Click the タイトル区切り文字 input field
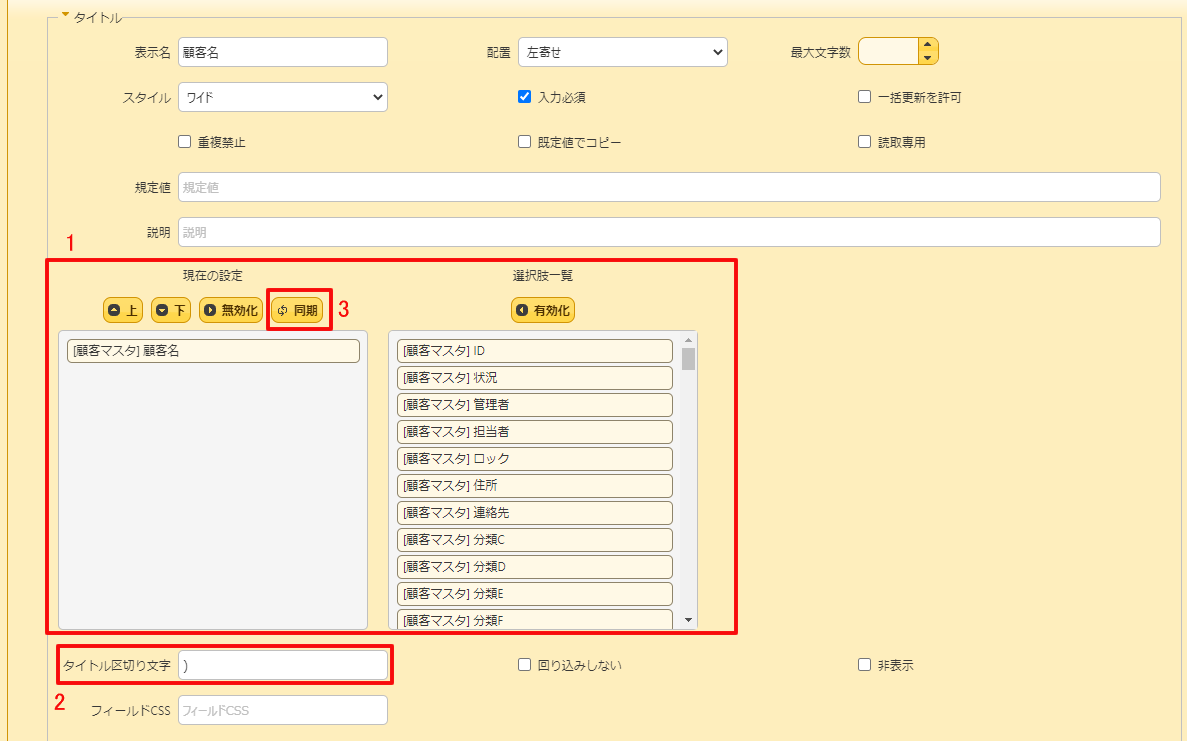This screenshot has height=741, width=1187. tap(282, 665)
